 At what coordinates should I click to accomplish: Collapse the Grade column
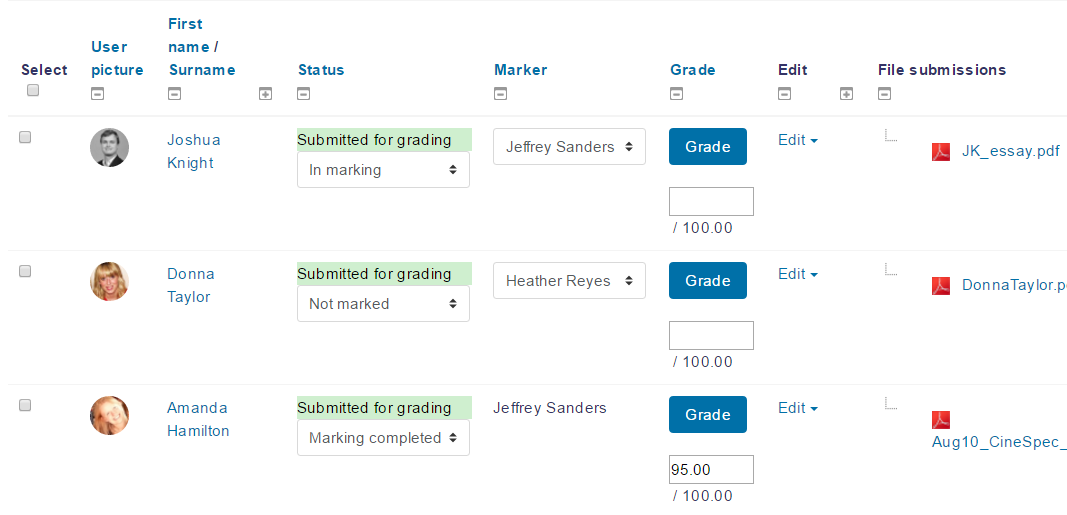click(676, 95)
